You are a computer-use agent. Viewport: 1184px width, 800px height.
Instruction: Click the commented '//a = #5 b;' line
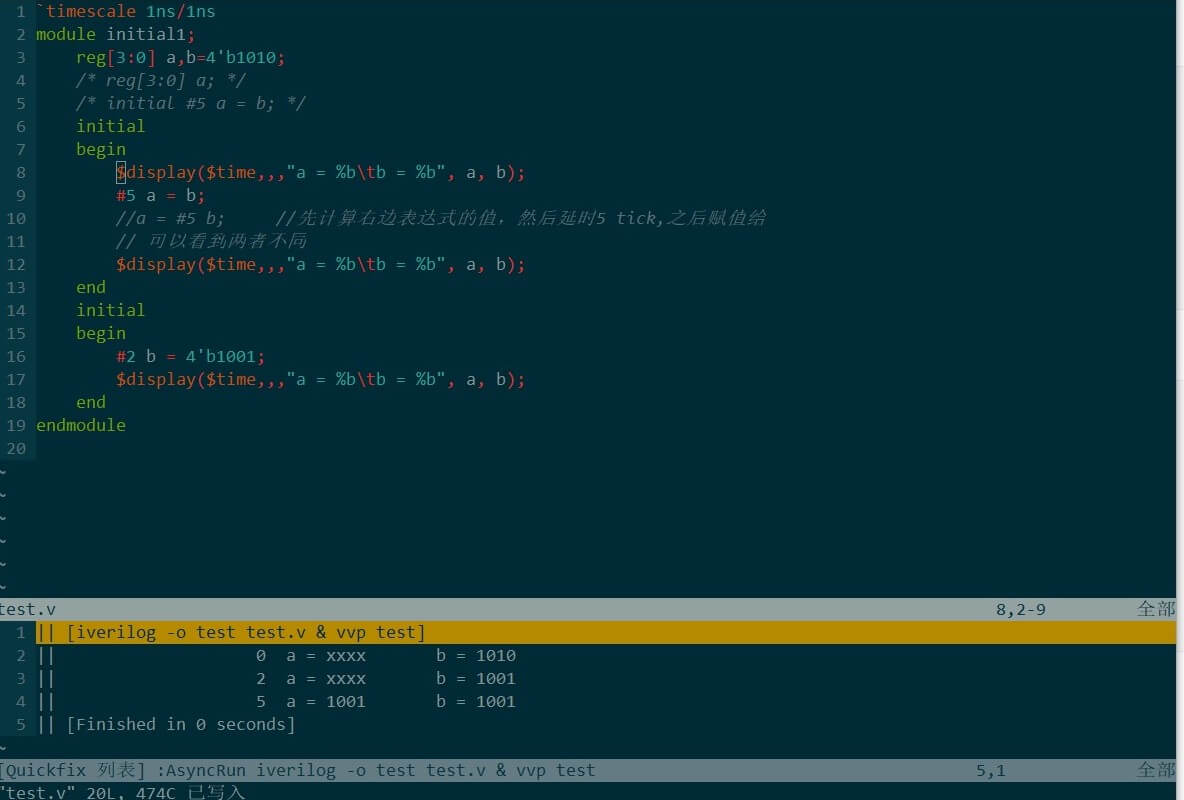point(441,218)
